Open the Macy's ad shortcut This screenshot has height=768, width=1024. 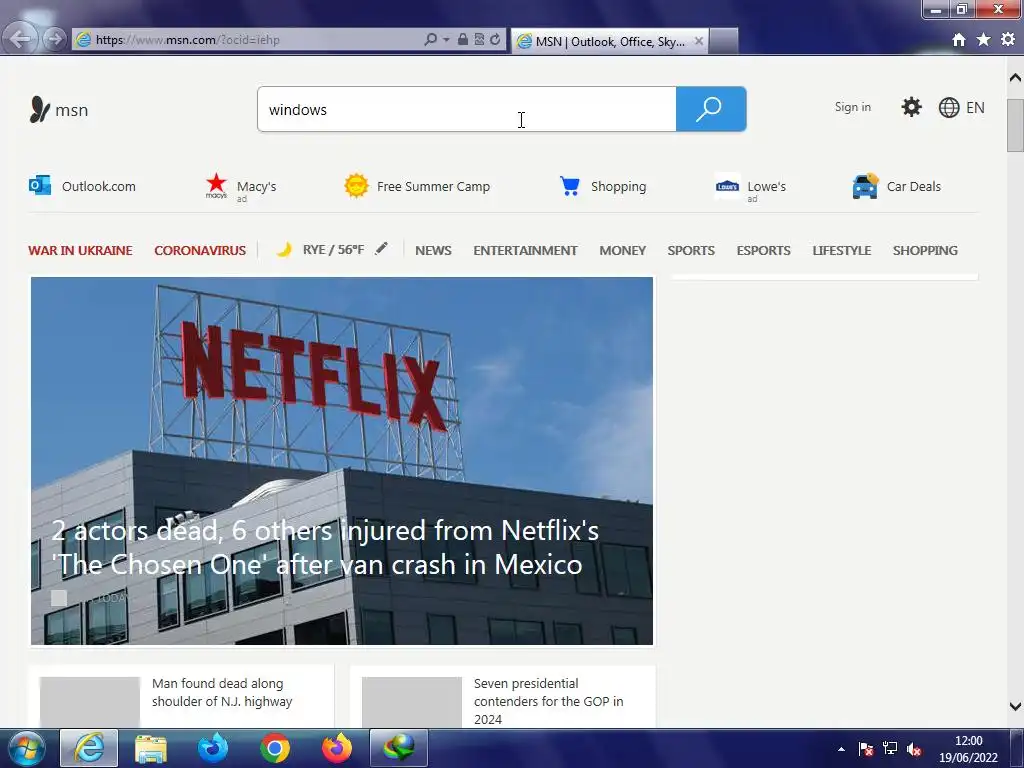241,187
